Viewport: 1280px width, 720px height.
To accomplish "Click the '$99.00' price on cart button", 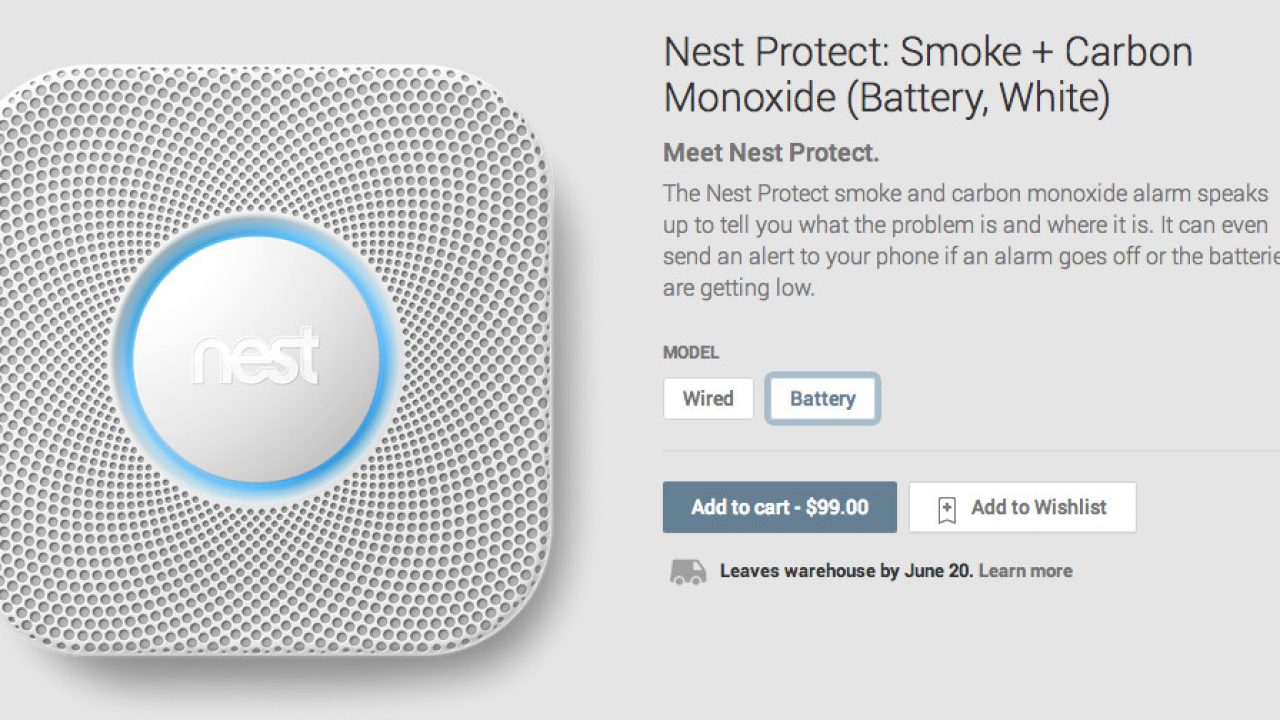I will point(837,507).
